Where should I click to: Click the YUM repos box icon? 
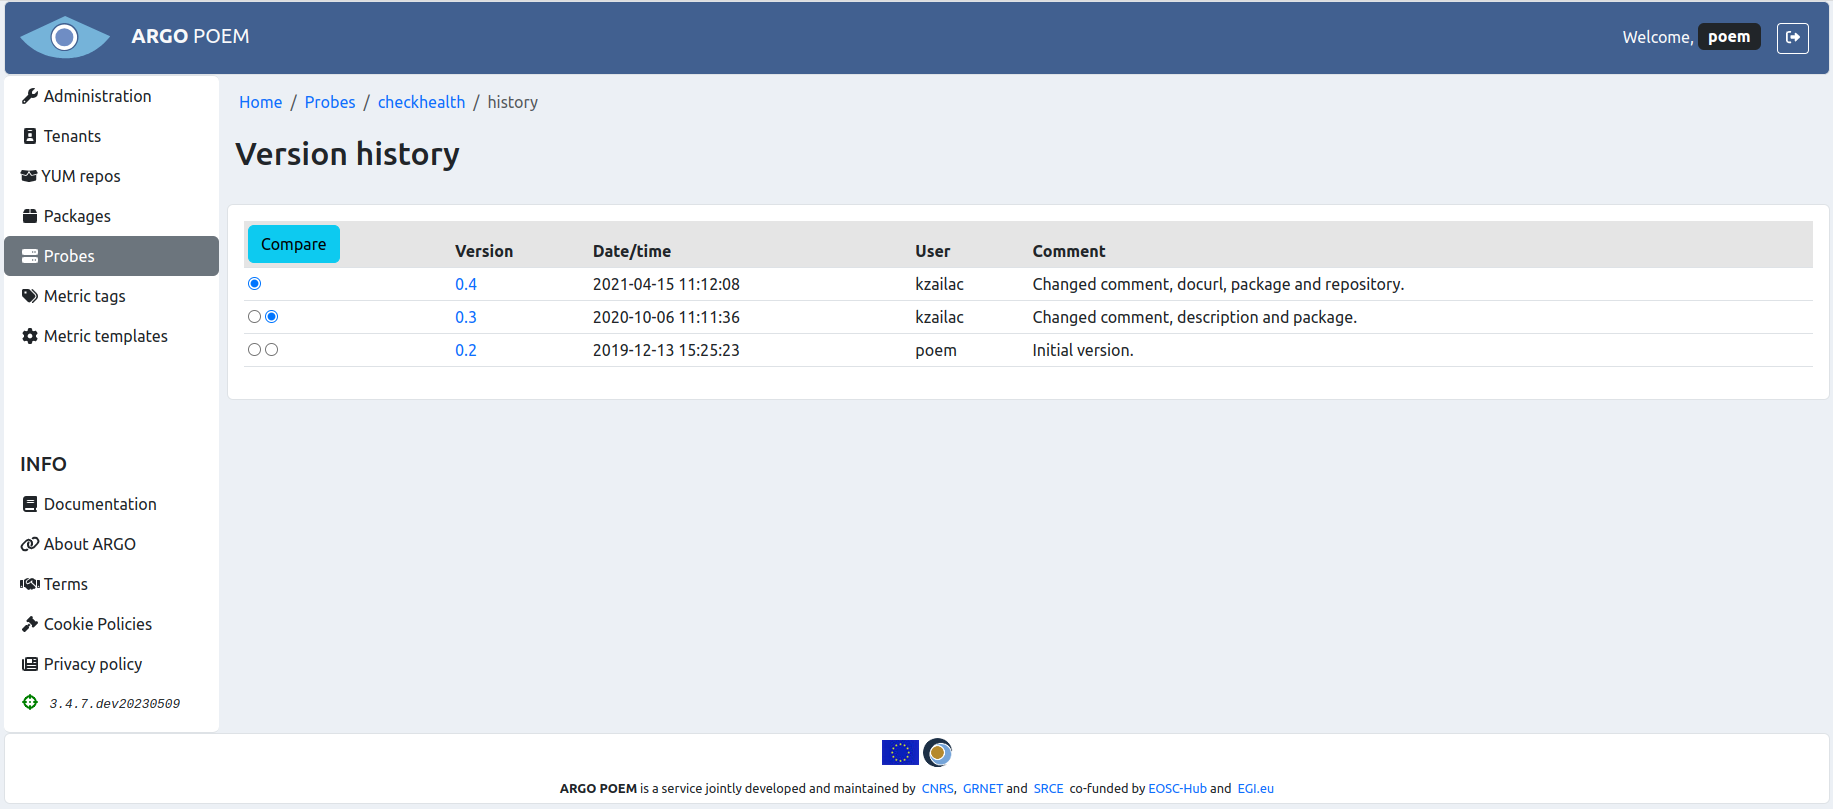pyautogui.click(x=29, y=176)
